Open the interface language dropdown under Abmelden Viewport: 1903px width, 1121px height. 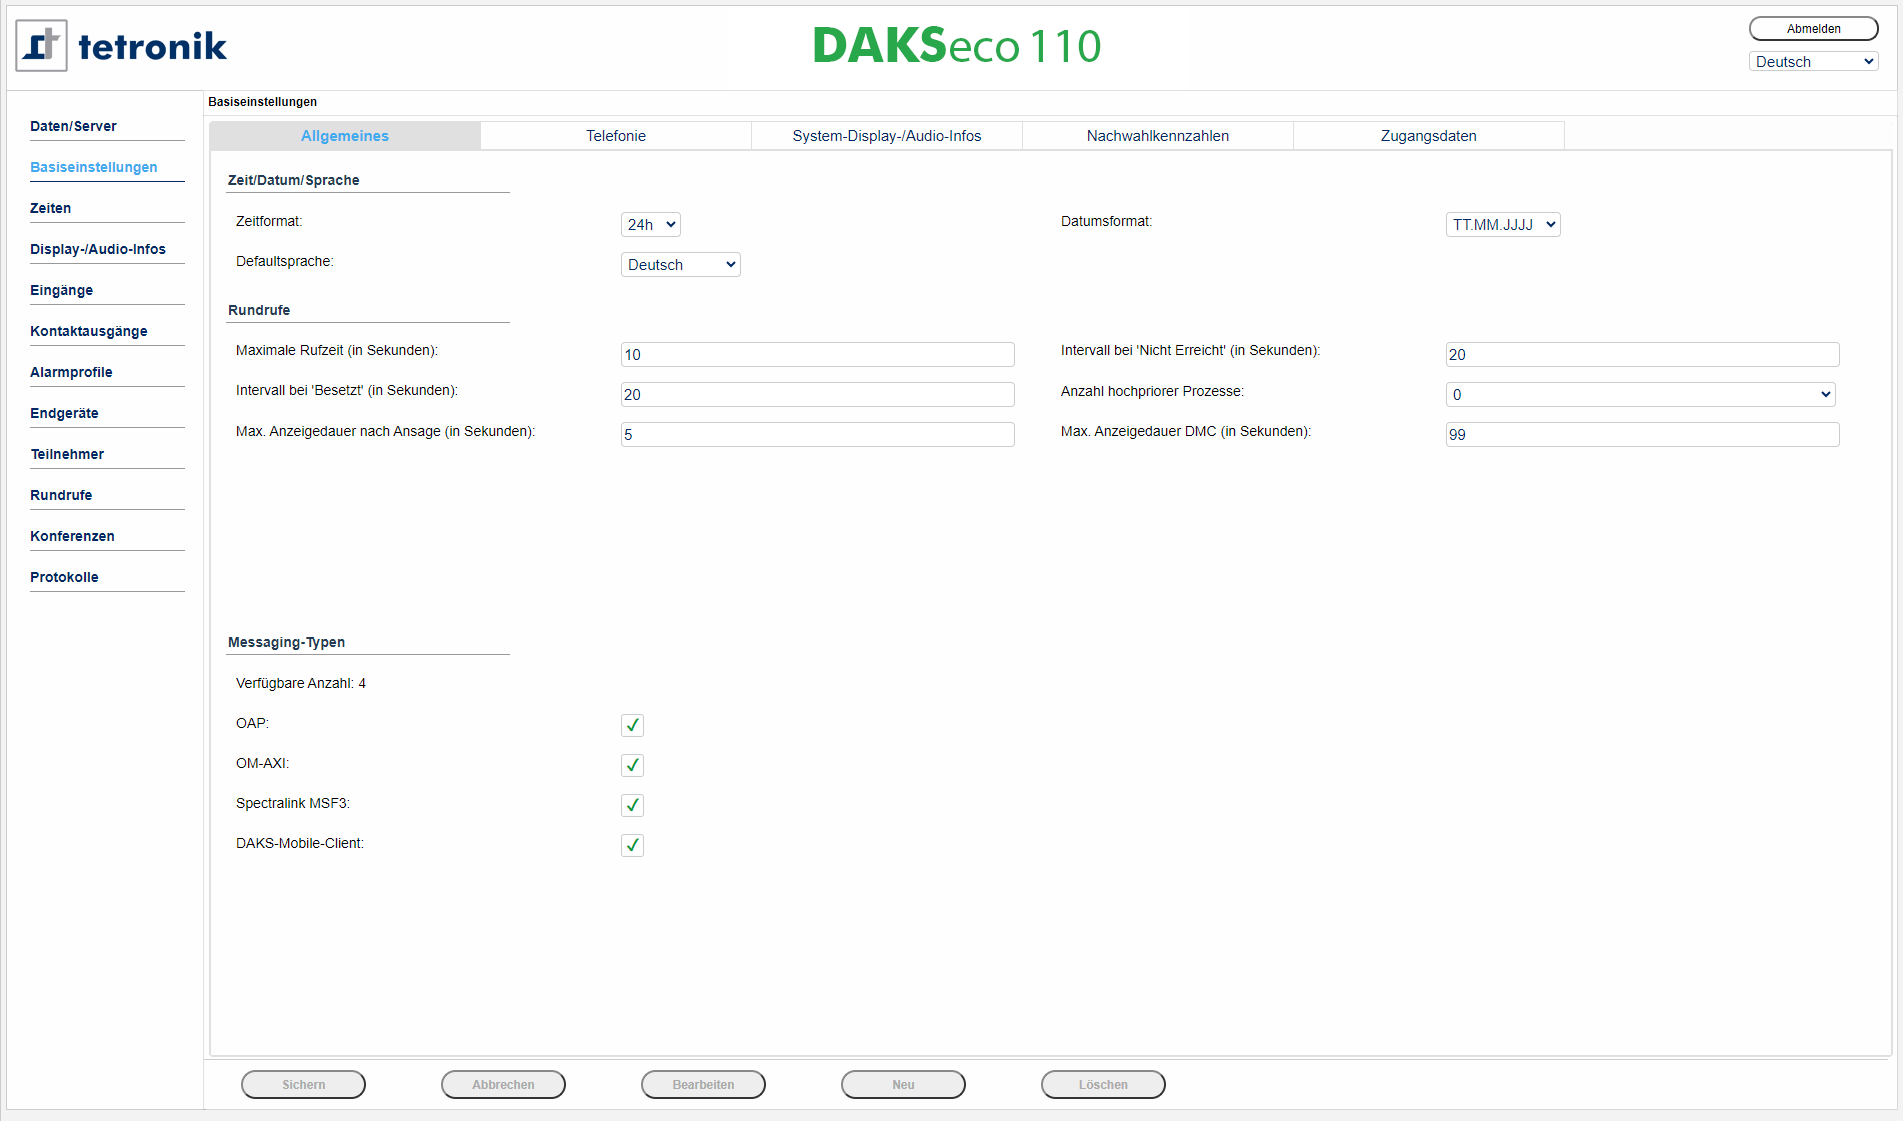(x=1813, y=62)
